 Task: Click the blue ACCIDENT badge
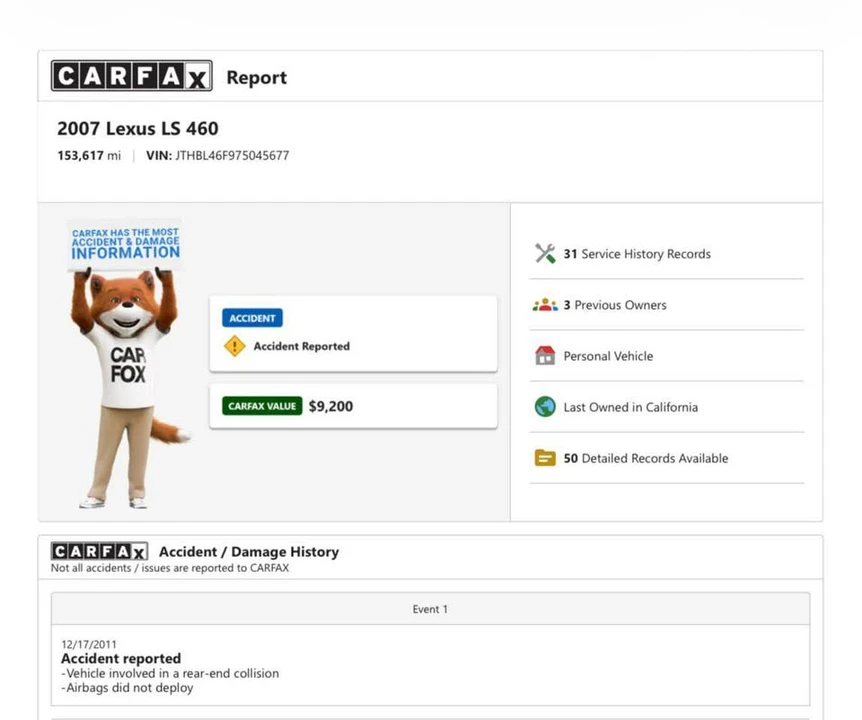252,318
